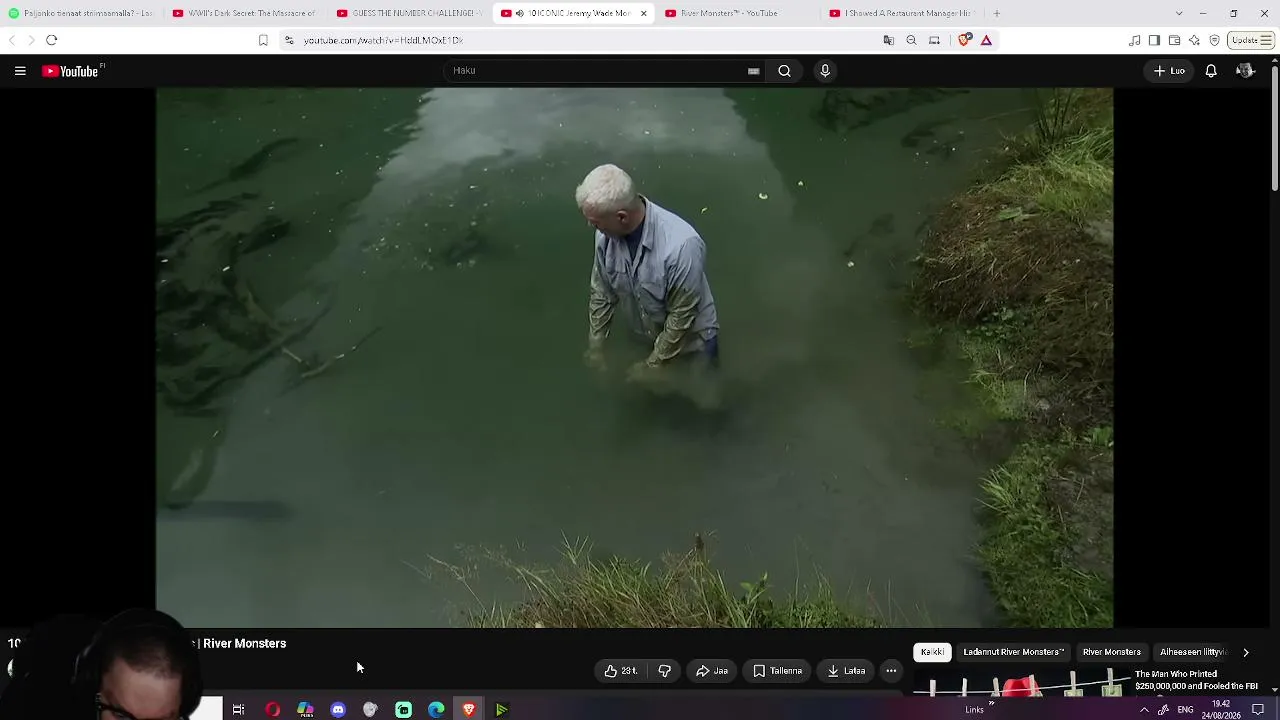Open the ENG language indicator
Viewport: 1280px width, 720px height.
(1185, 710)
